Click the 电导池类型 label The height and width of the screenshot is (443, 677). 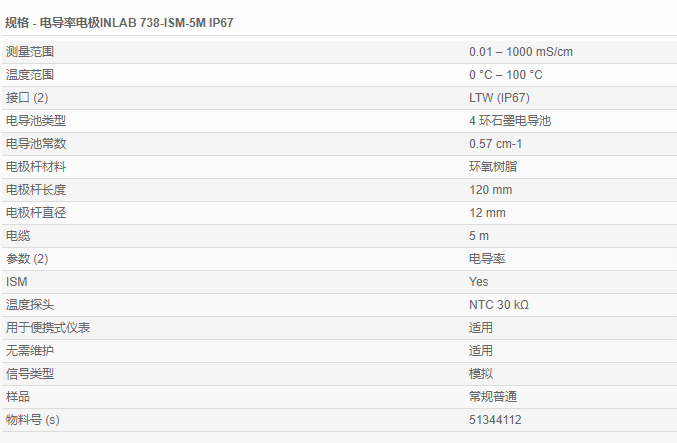pyautogui.click(x=36, y=120)
